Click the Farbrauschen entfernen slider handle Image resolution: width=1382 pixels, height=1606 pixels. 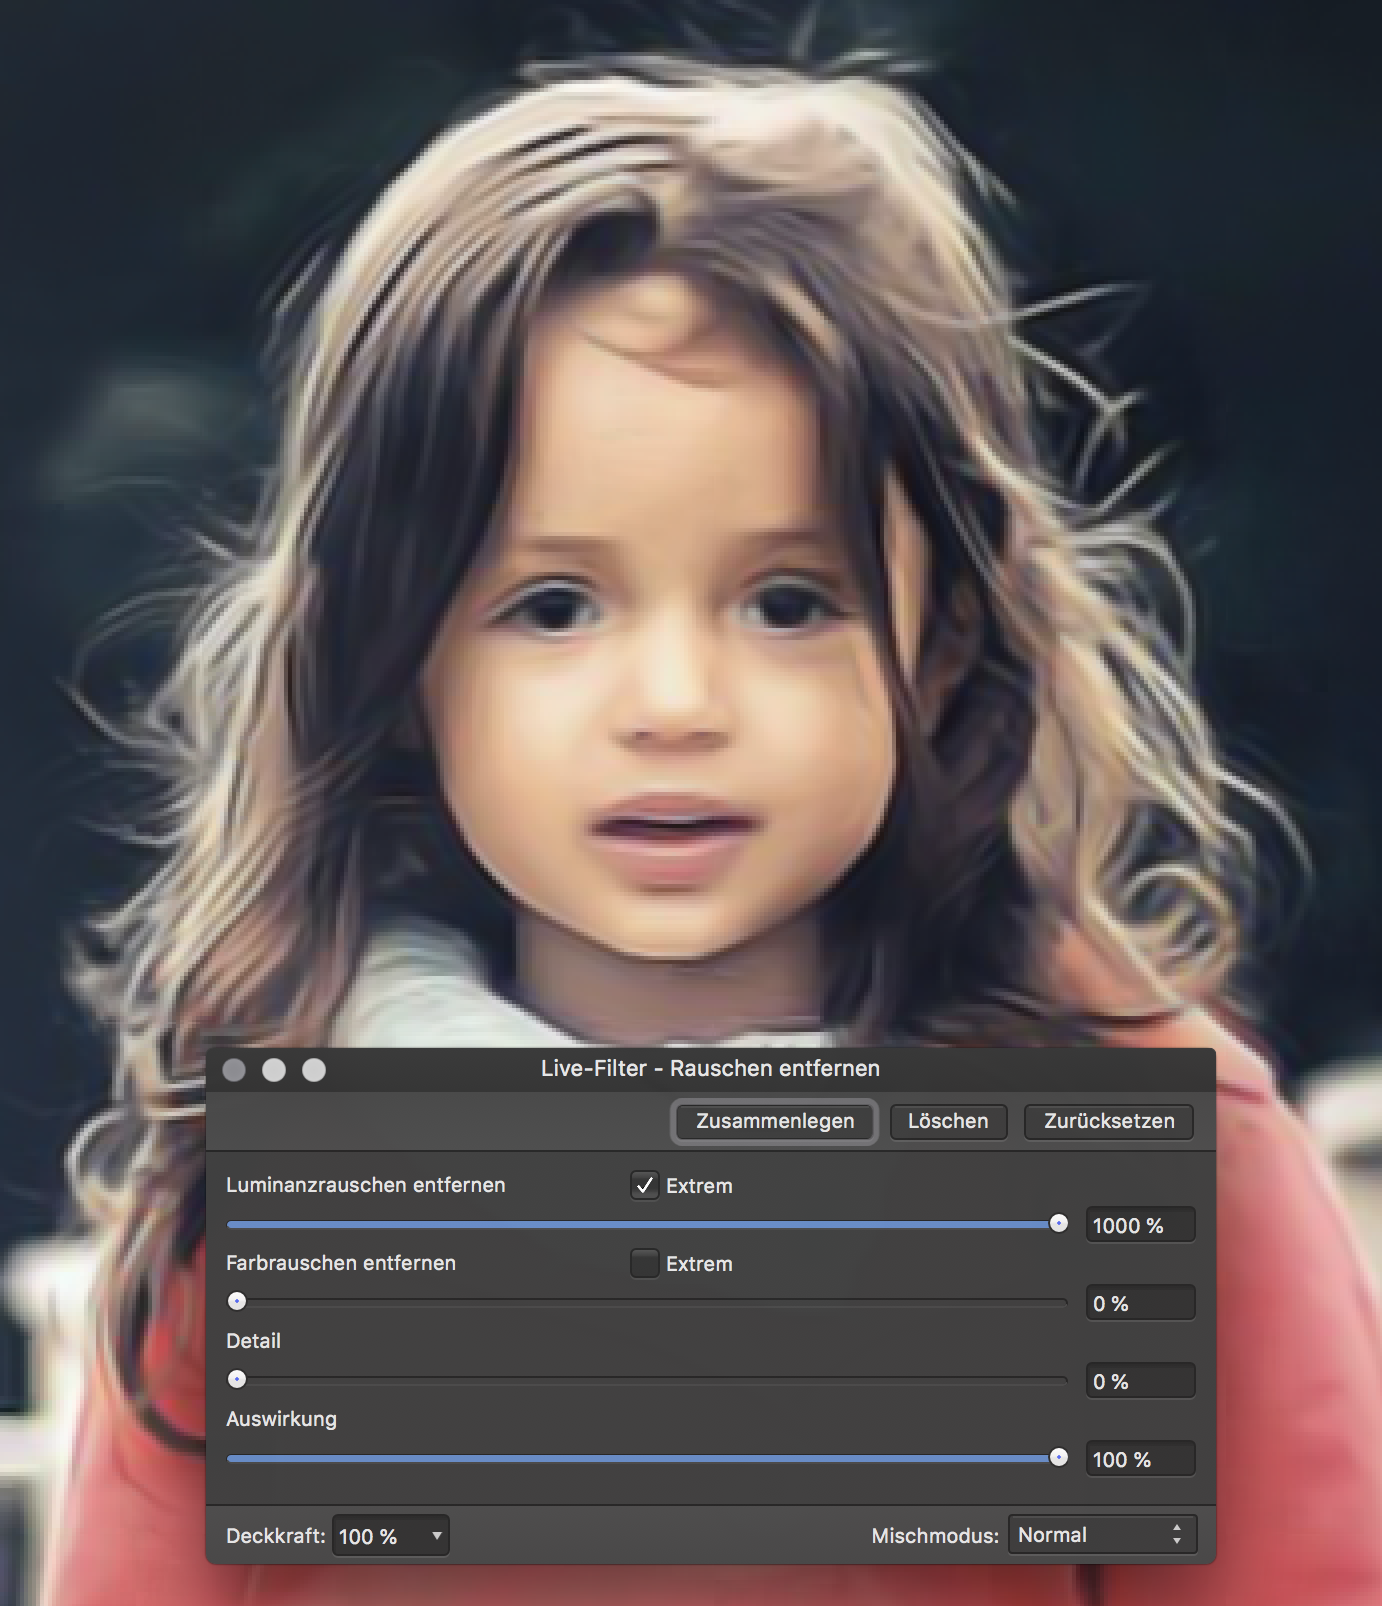click(237, 1302)
